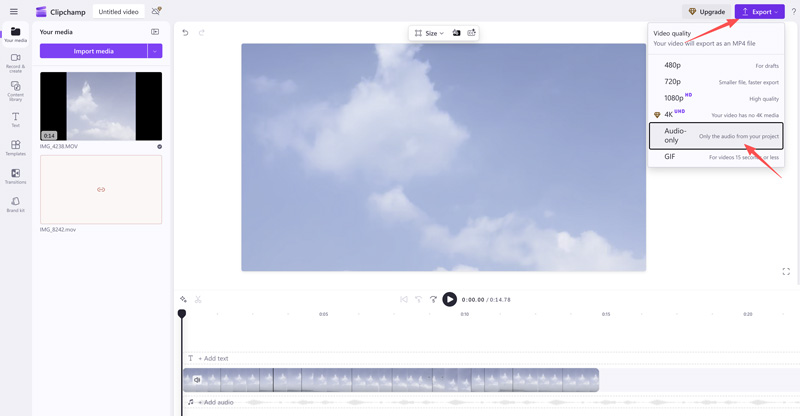Open Record & create sidebar tab
This screenshot has height=416, width=800.
coord(15,63)
